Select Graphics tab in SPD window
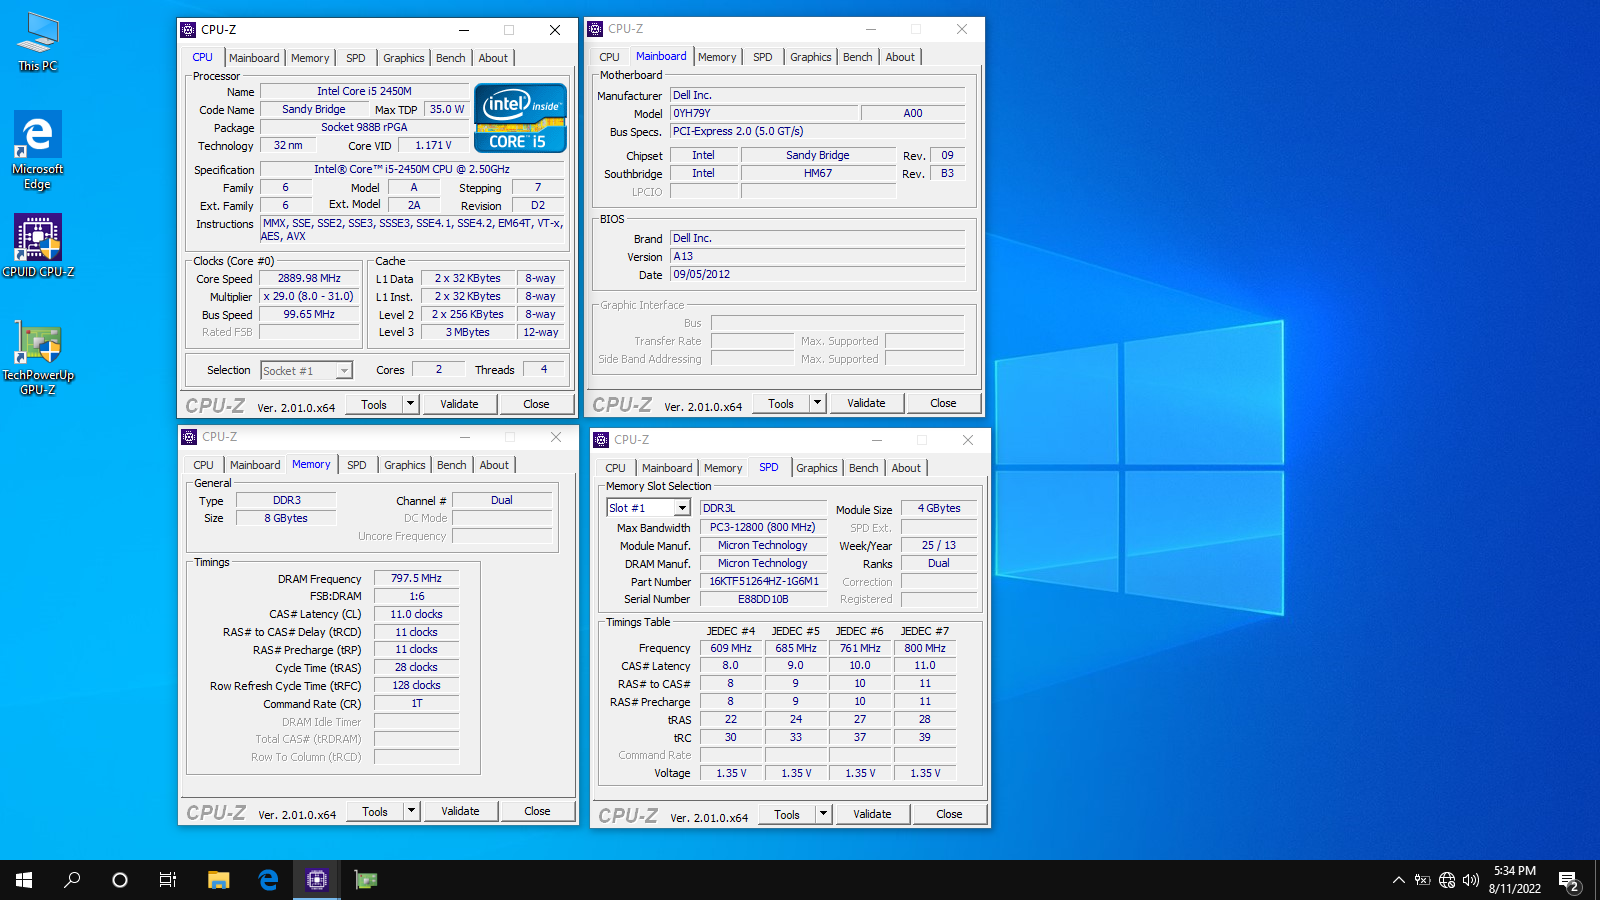Screen dimensions: 1600x900 (817, 468)
